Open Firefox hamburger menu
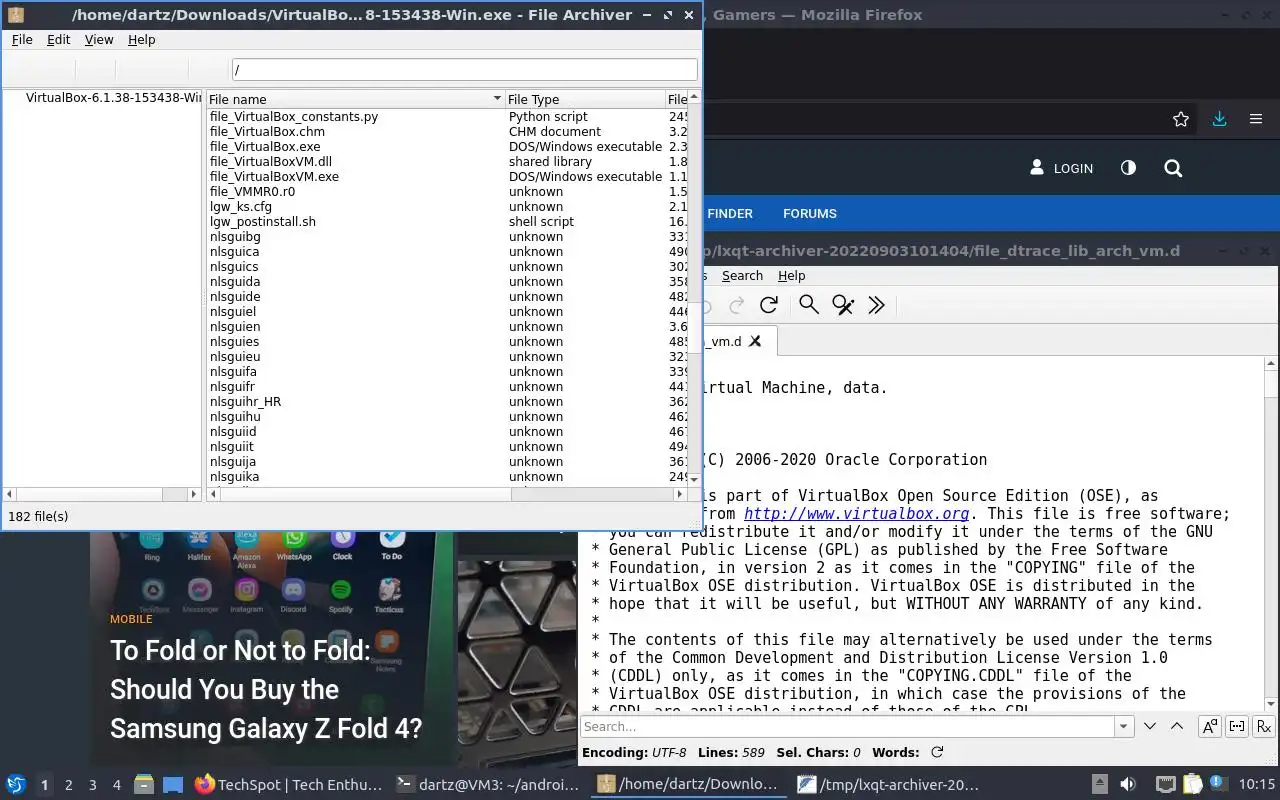The image size is (1280, 800). click(x=1256, y=119)
